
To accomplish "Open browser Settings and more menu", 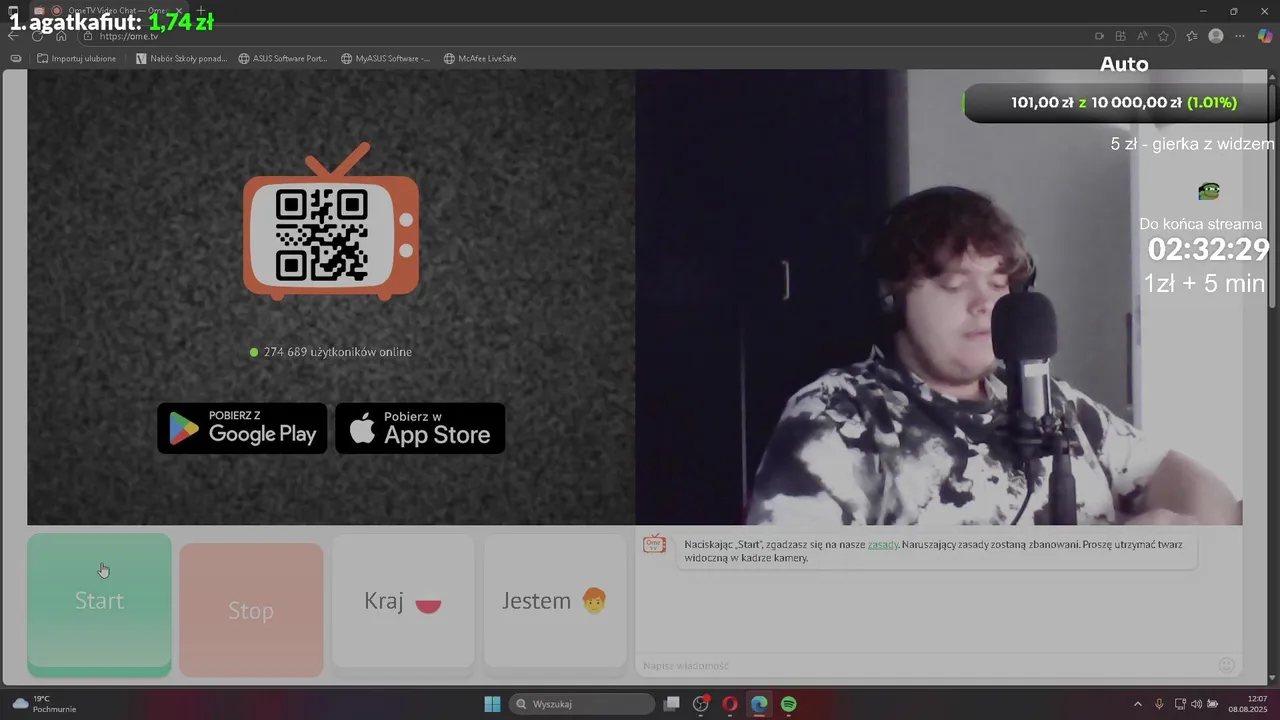I will click(1241, 36).
